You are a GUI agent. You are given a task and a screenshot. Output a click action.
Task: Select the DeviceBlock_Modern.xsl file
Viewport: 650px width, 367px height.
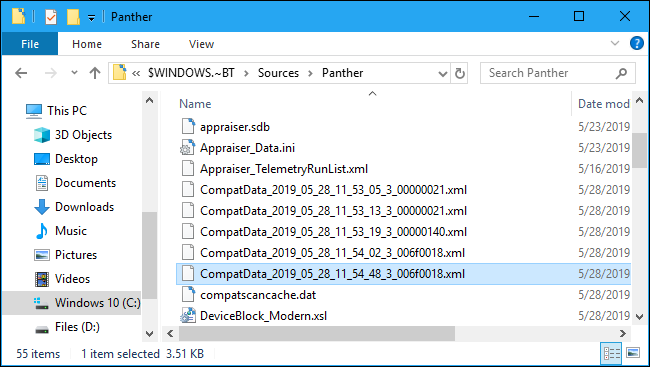[x=263, y=316]
